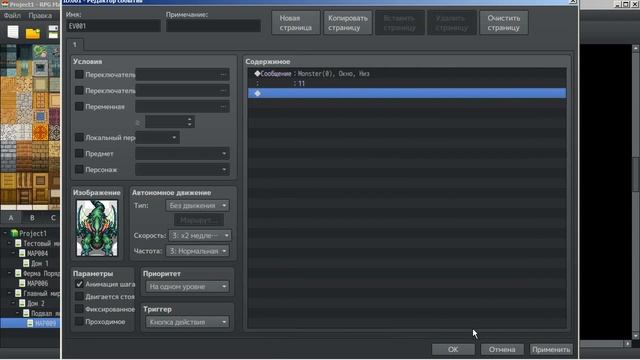This screenshot has height=360, width=640.
Task: Open first Переключатель switch selector field
Action: pos(182,75)
